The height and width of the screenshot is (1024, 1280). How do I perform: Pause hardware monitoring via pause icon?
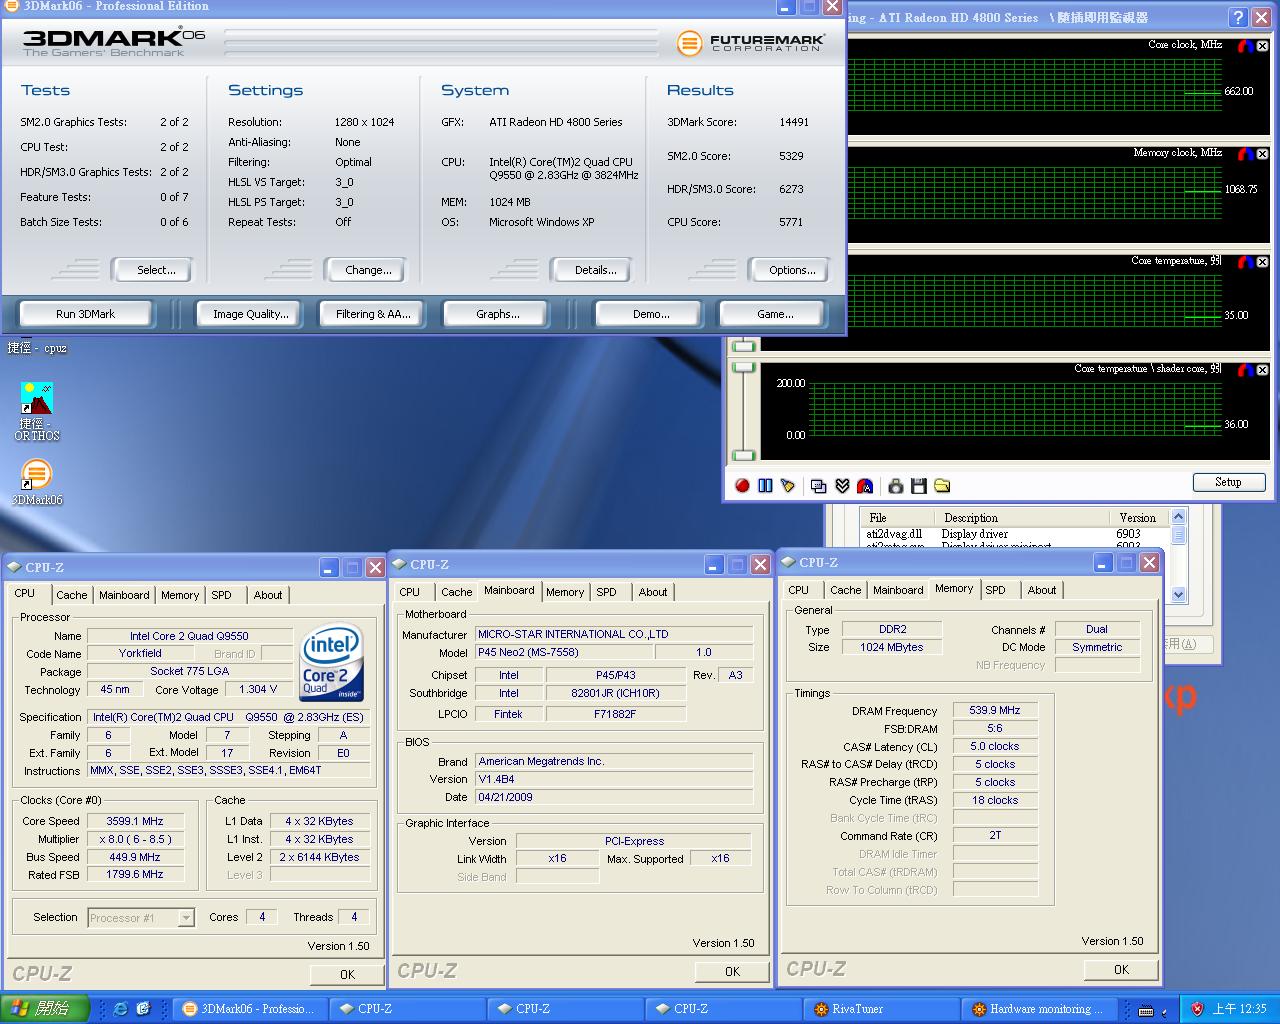[x=765, y=485]
